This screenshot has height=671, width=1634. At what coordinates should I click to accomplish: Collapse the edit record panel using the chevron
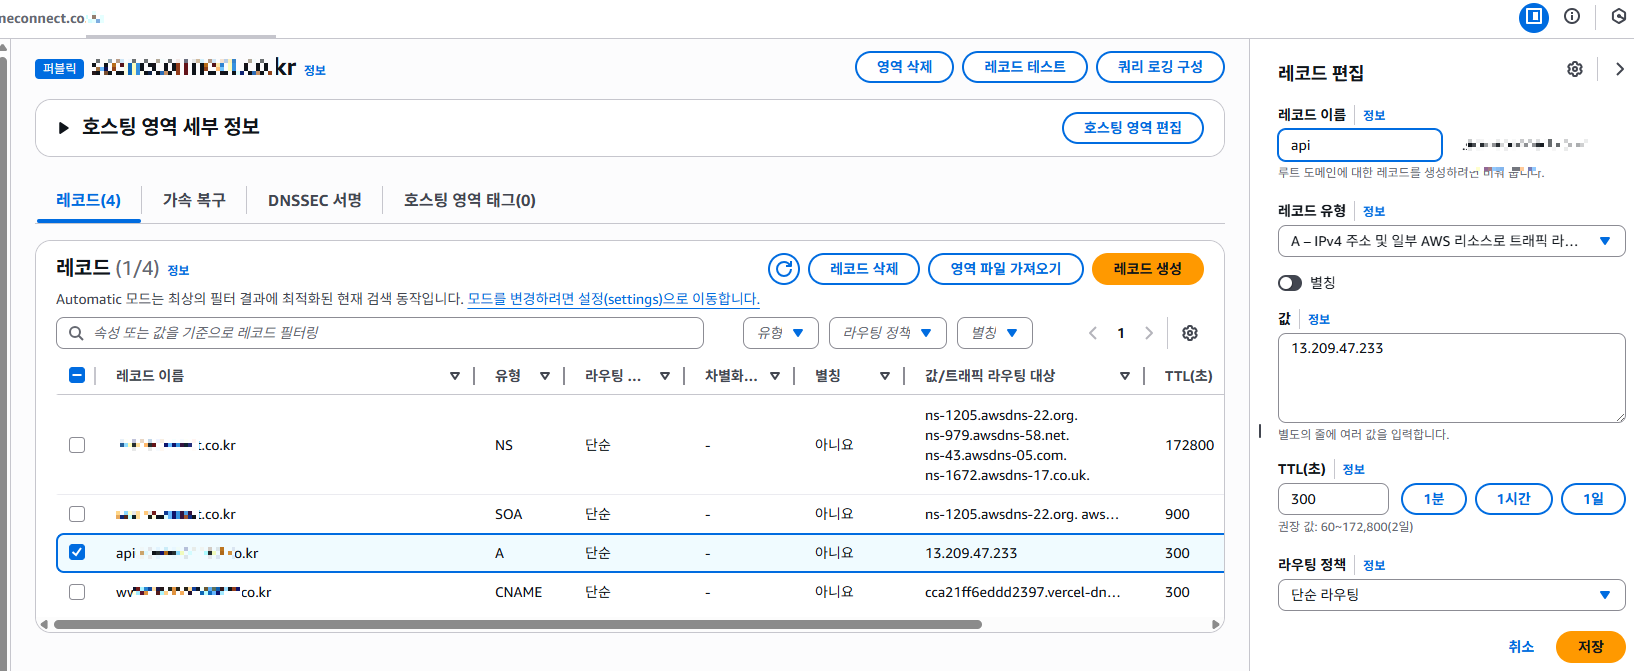pos(1620,69)
